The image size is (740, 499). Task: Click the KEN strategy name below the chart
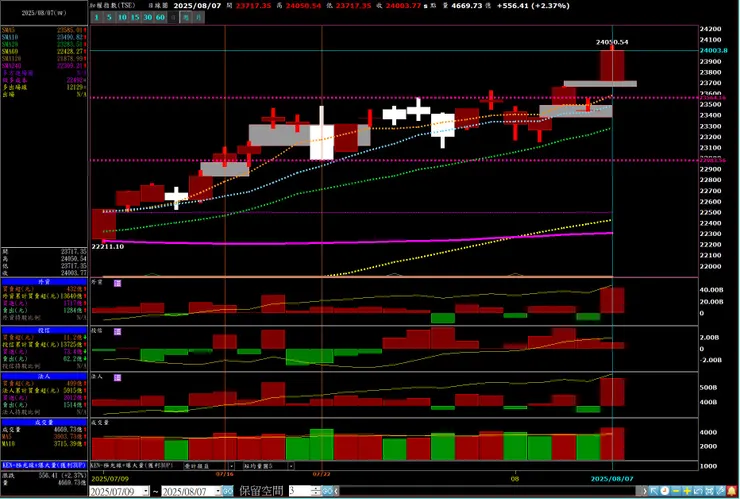[131, 465]
